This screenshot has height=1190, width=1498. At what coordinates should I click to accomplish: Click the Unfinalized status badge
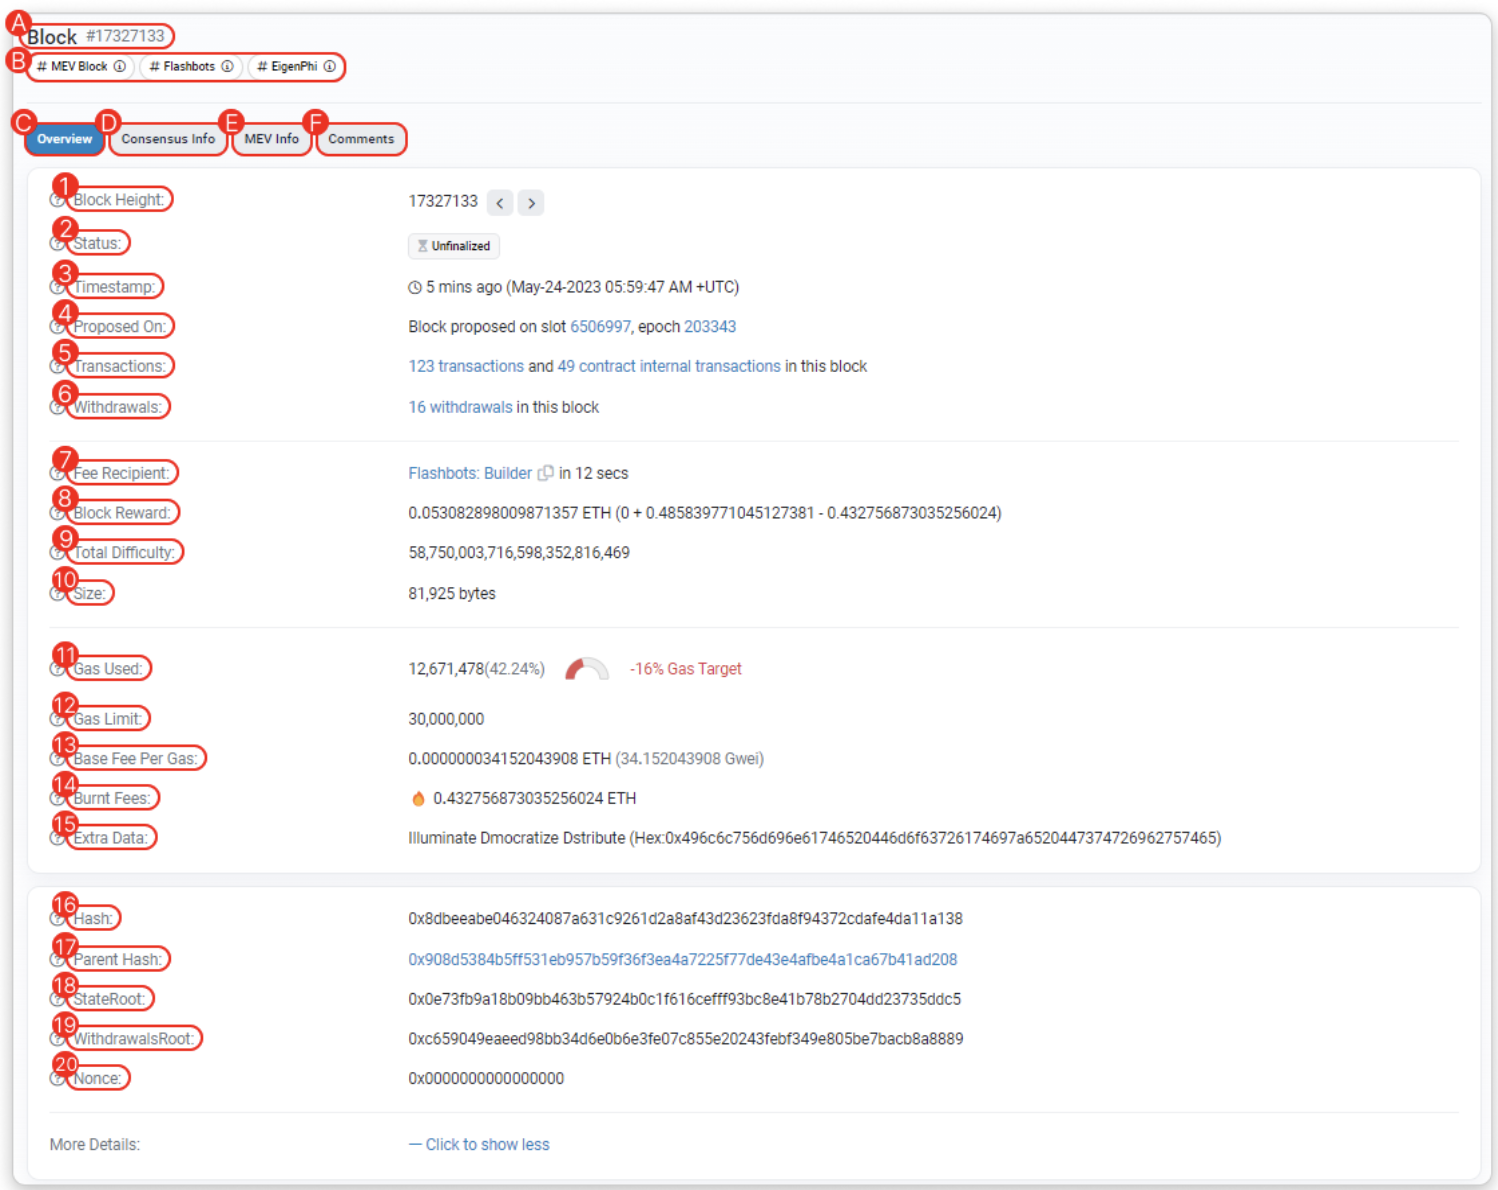point(454,246)
